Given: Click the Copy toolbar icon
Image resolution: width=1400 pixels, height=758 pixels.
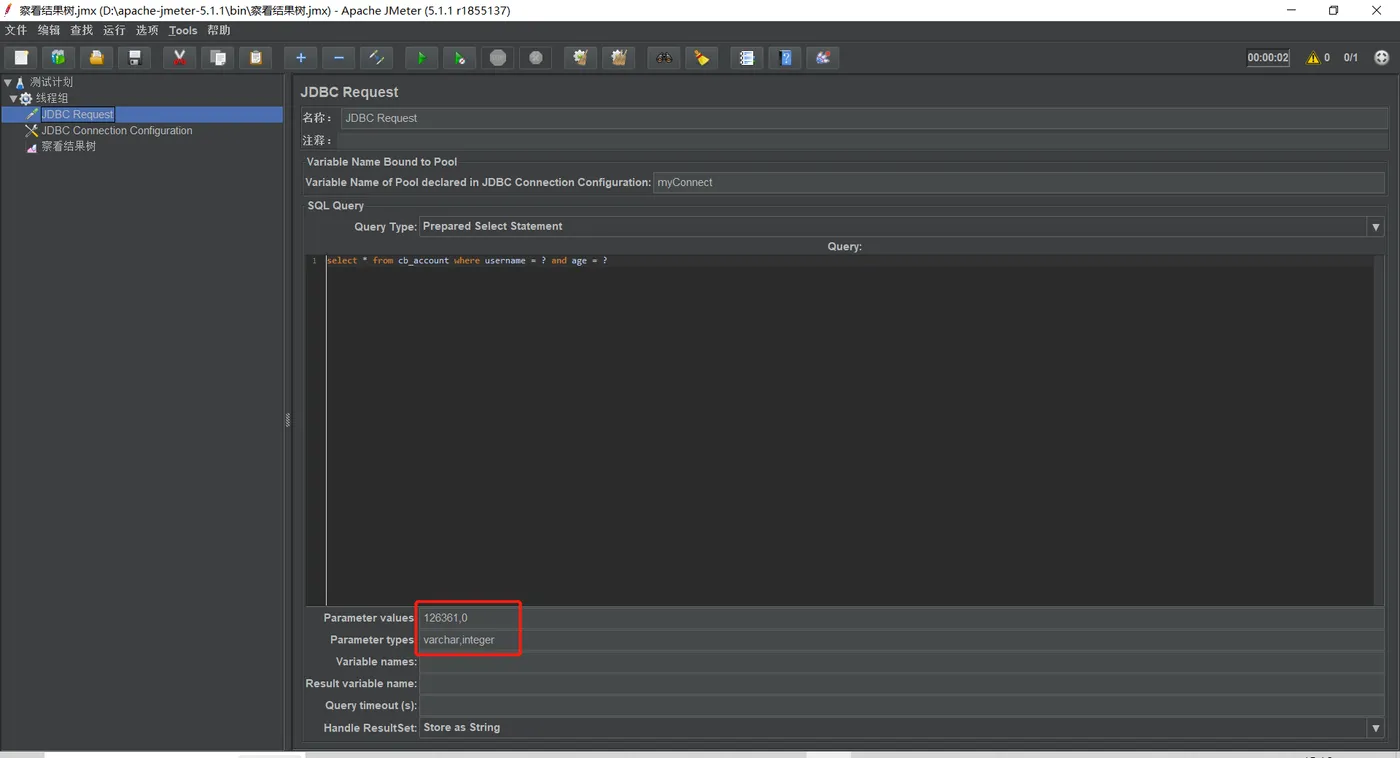Looking at the screenshot, I should coord(217,58).
